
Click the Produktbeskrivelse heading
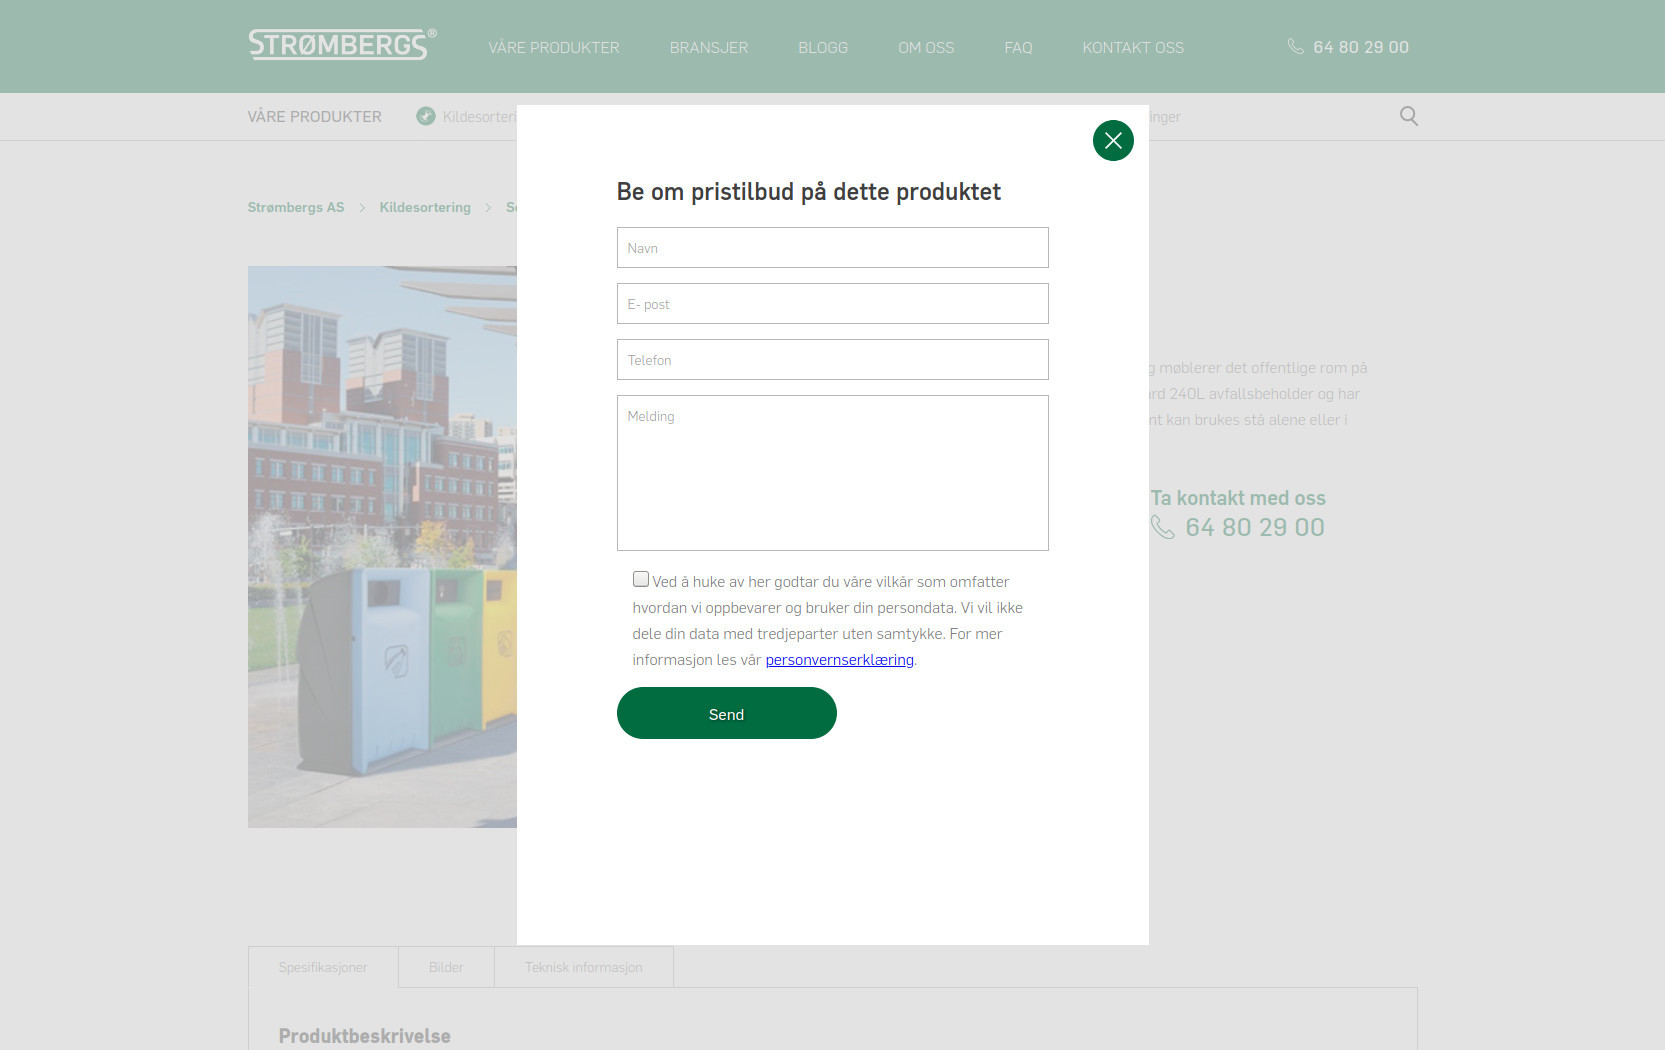point(365,1036)
